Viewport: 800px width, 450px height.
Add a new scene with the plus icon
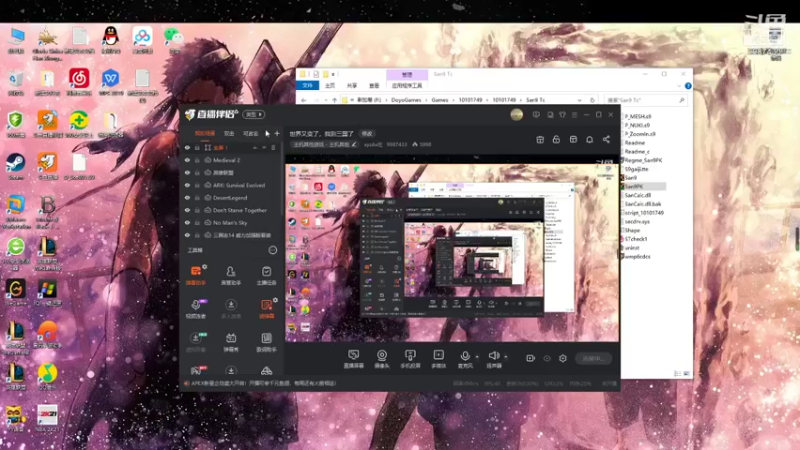[277, 134]
